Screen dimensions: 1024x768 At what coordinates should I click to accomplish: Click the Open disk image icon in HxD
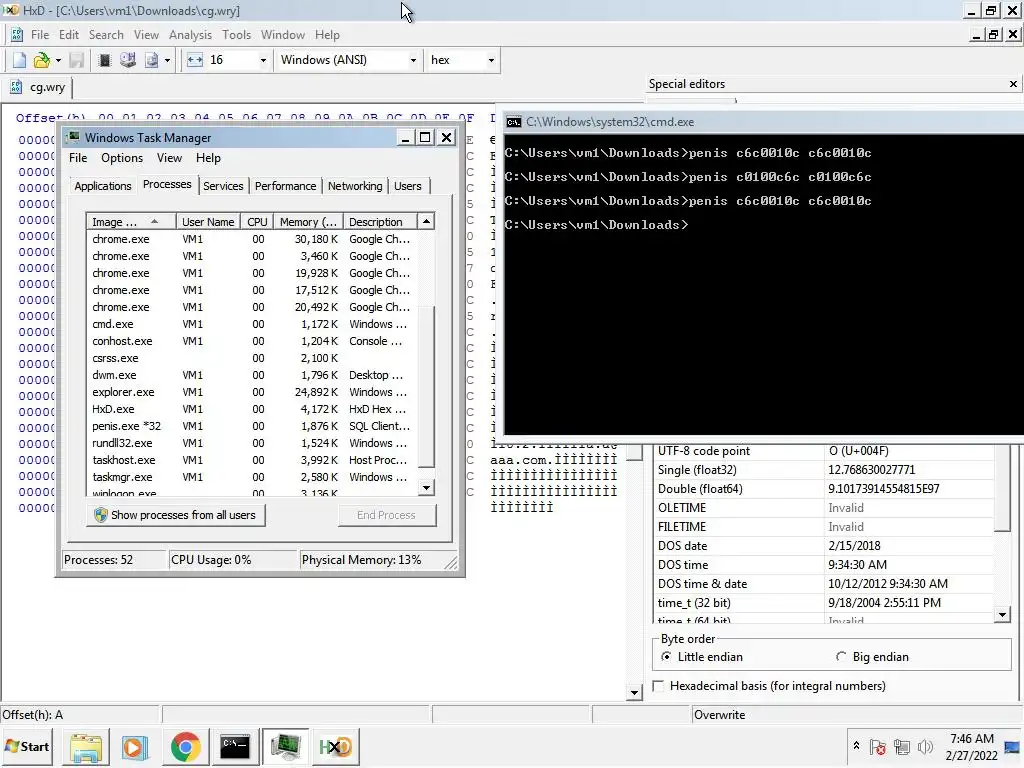point(152,60)
